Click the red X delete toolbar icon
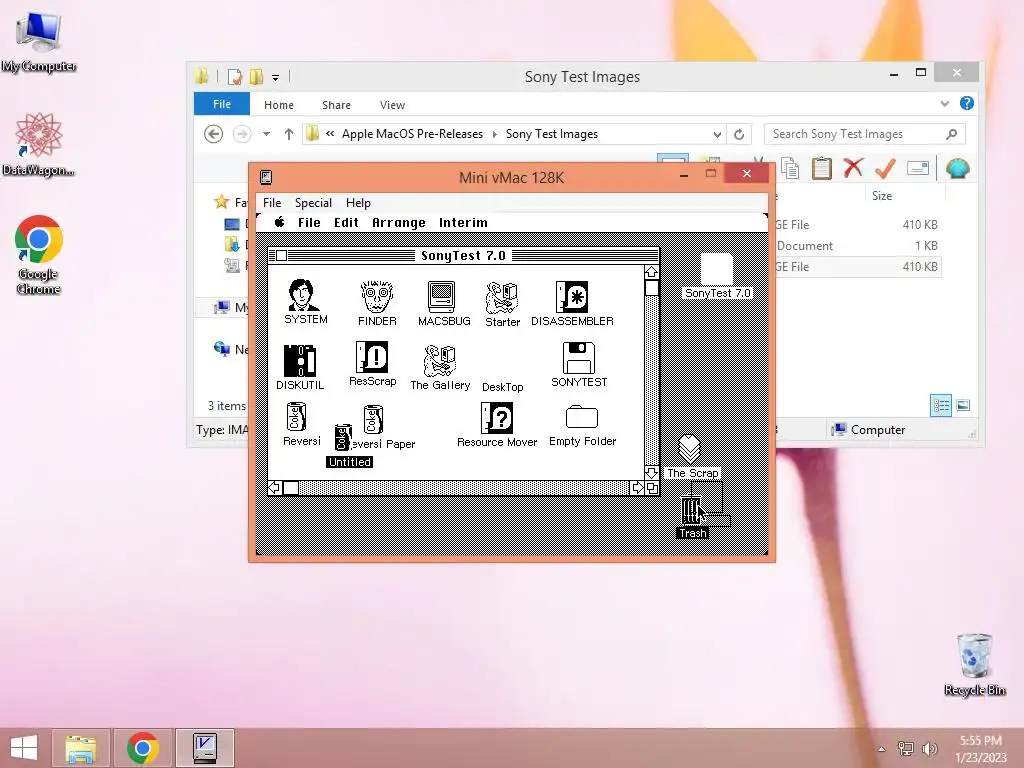 tap(853, 168)
